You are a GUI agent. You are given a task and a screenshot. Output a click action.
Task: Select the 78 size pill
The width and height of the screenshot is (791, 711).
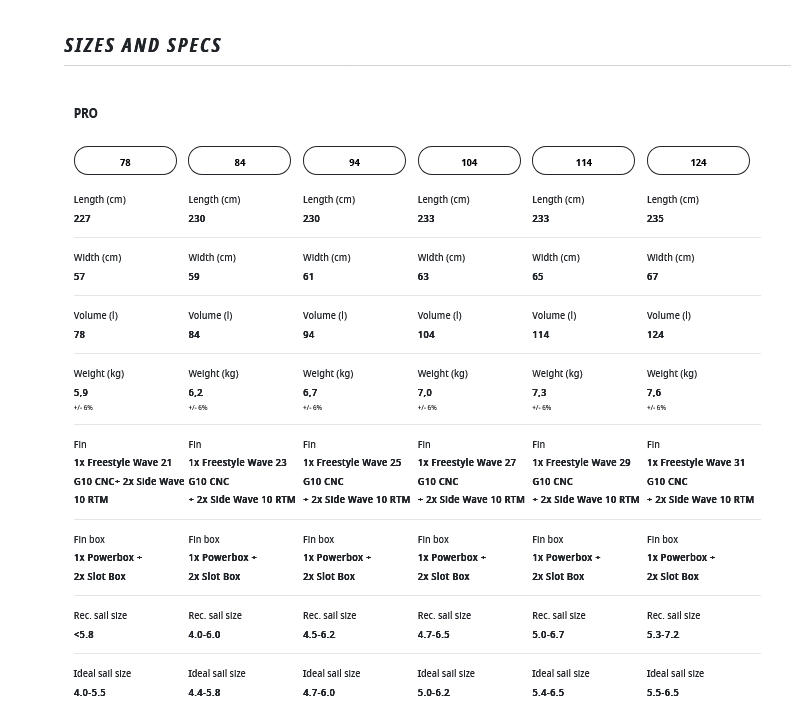[x=125, y=161]
